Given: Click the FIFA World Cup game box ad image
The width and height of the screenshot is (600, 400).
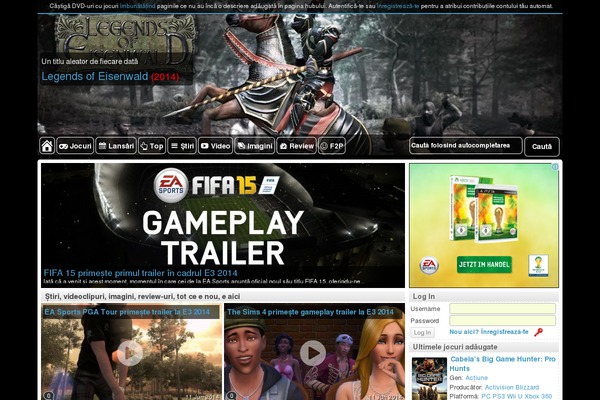Looking at the screenshot, I should (x=484, y=209).
